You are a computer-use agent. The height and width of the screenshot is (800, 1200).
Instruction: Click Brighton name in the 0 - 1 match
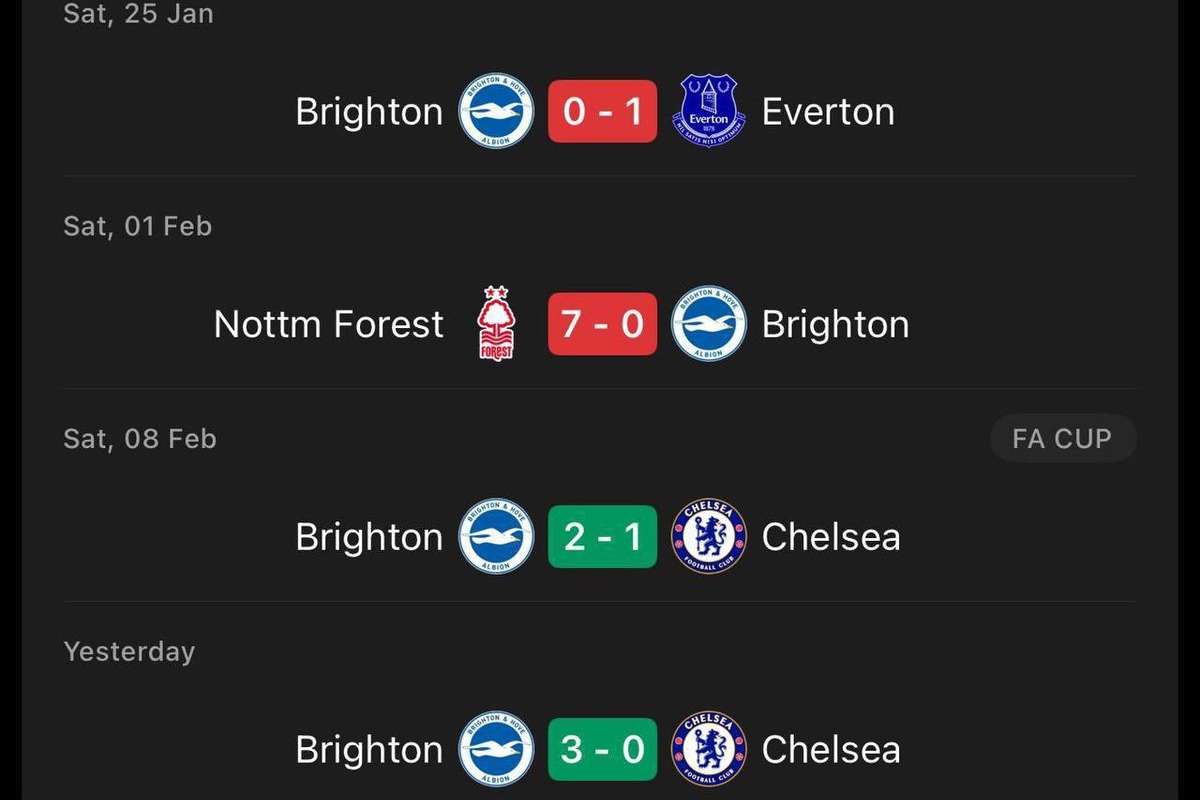point(369,111)
